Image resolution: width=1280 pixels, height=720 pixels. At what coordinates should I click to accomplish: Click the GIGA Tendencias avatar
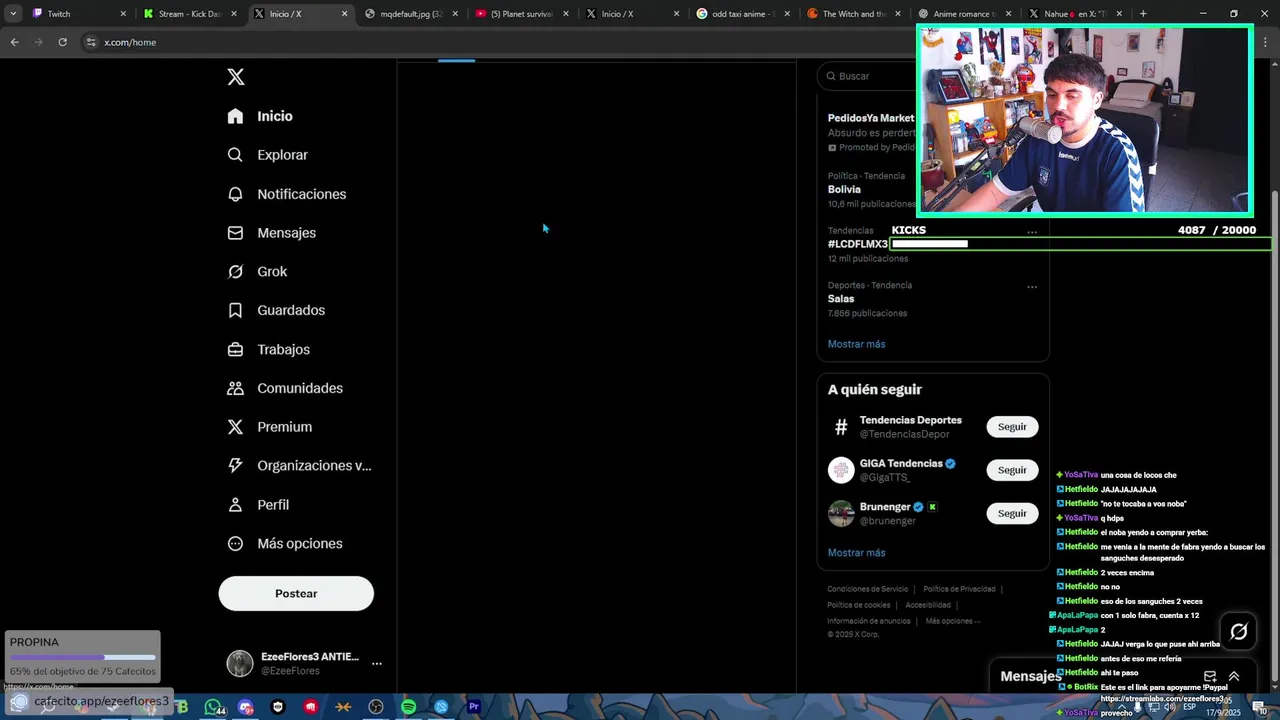[841, 470]
